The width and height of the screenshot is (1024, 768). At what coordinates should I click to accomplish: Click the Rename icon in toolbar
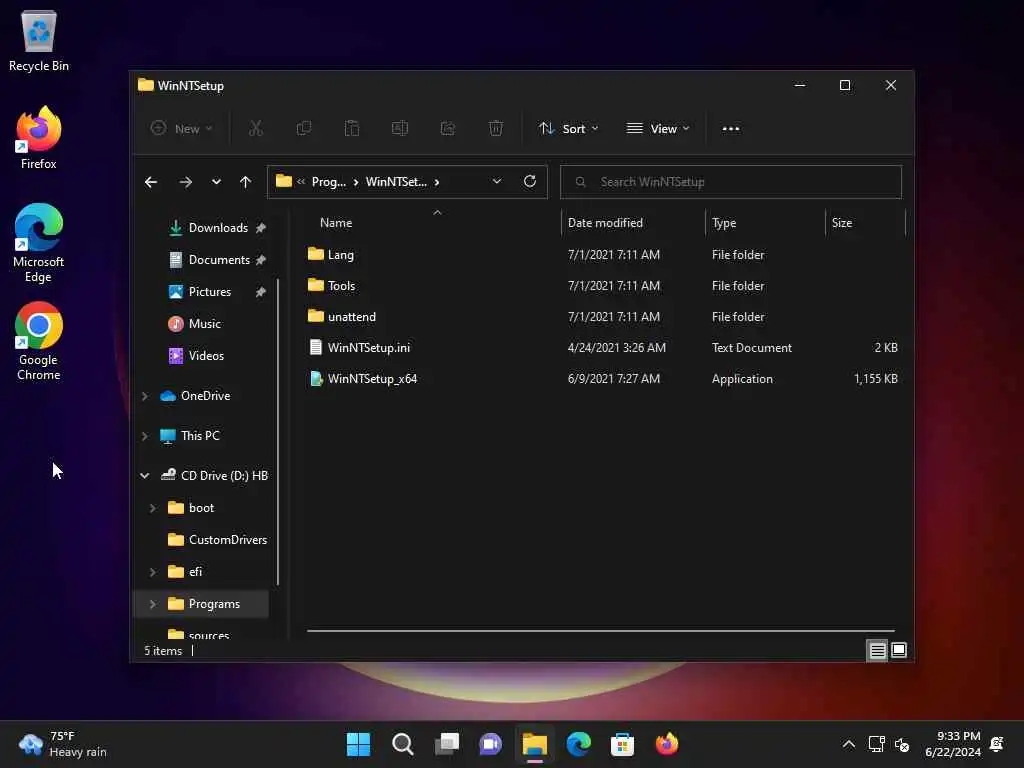coord(400,129)
